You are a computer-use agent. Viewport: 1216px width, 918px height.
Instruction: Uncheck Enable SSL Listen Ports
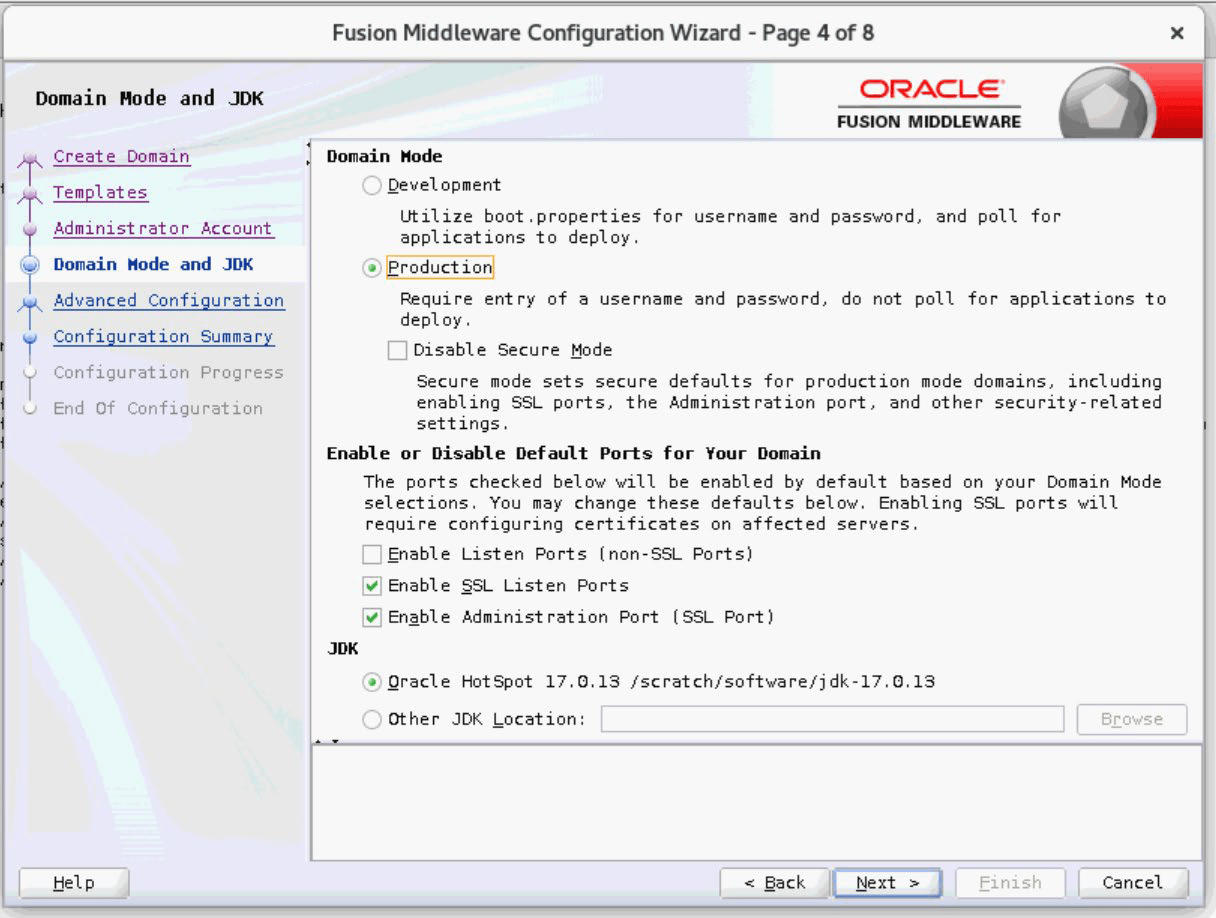372,586
